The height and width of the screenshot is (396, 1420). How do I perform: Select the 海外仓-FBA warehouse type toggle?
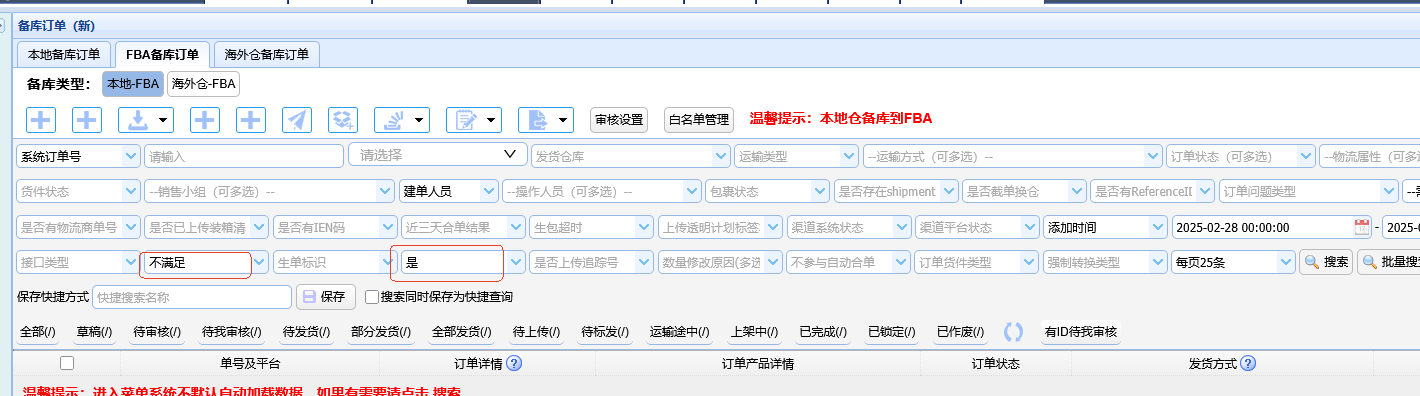click(x=203, y=84)
